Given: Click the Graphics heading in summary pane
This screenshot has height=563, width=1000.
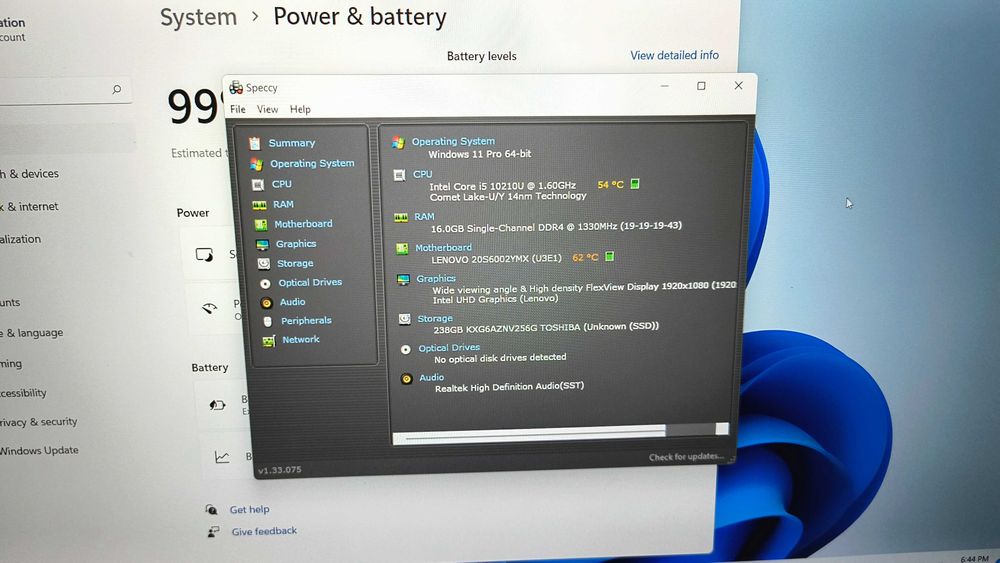Looking at the screenshot, I should pyautogui.click(x=436, y=279).
